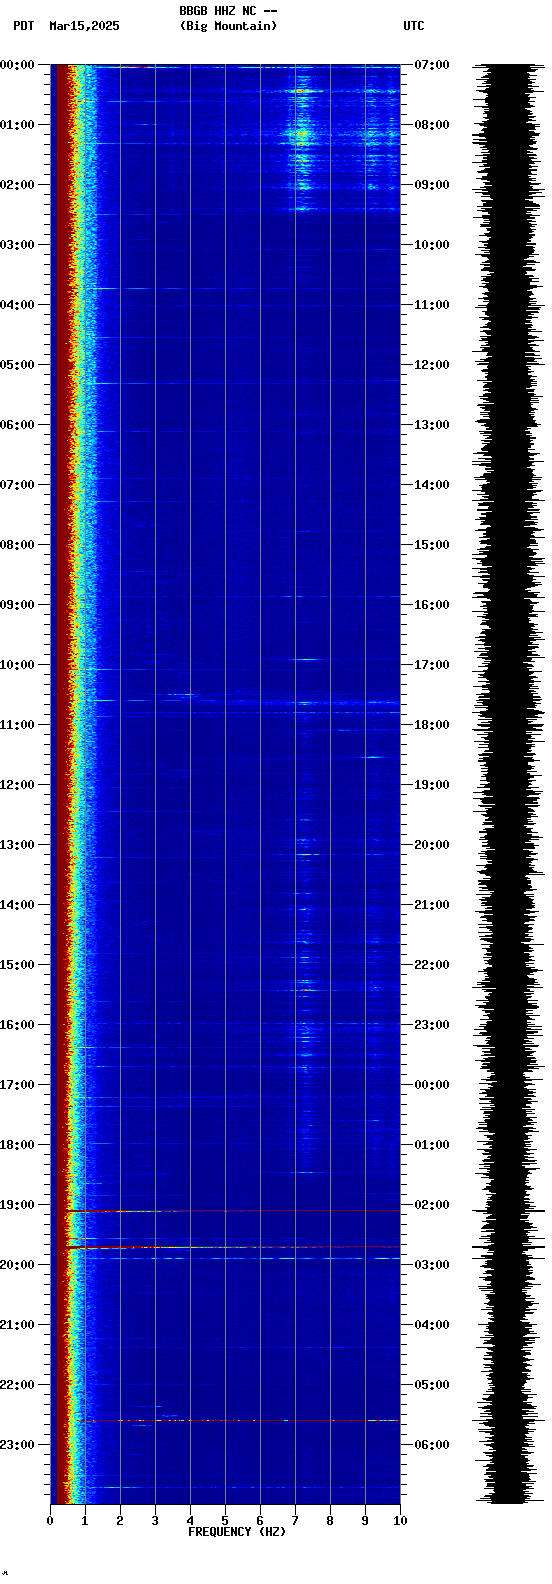Click the '14:00' UTC time label

tap(432, 485)
